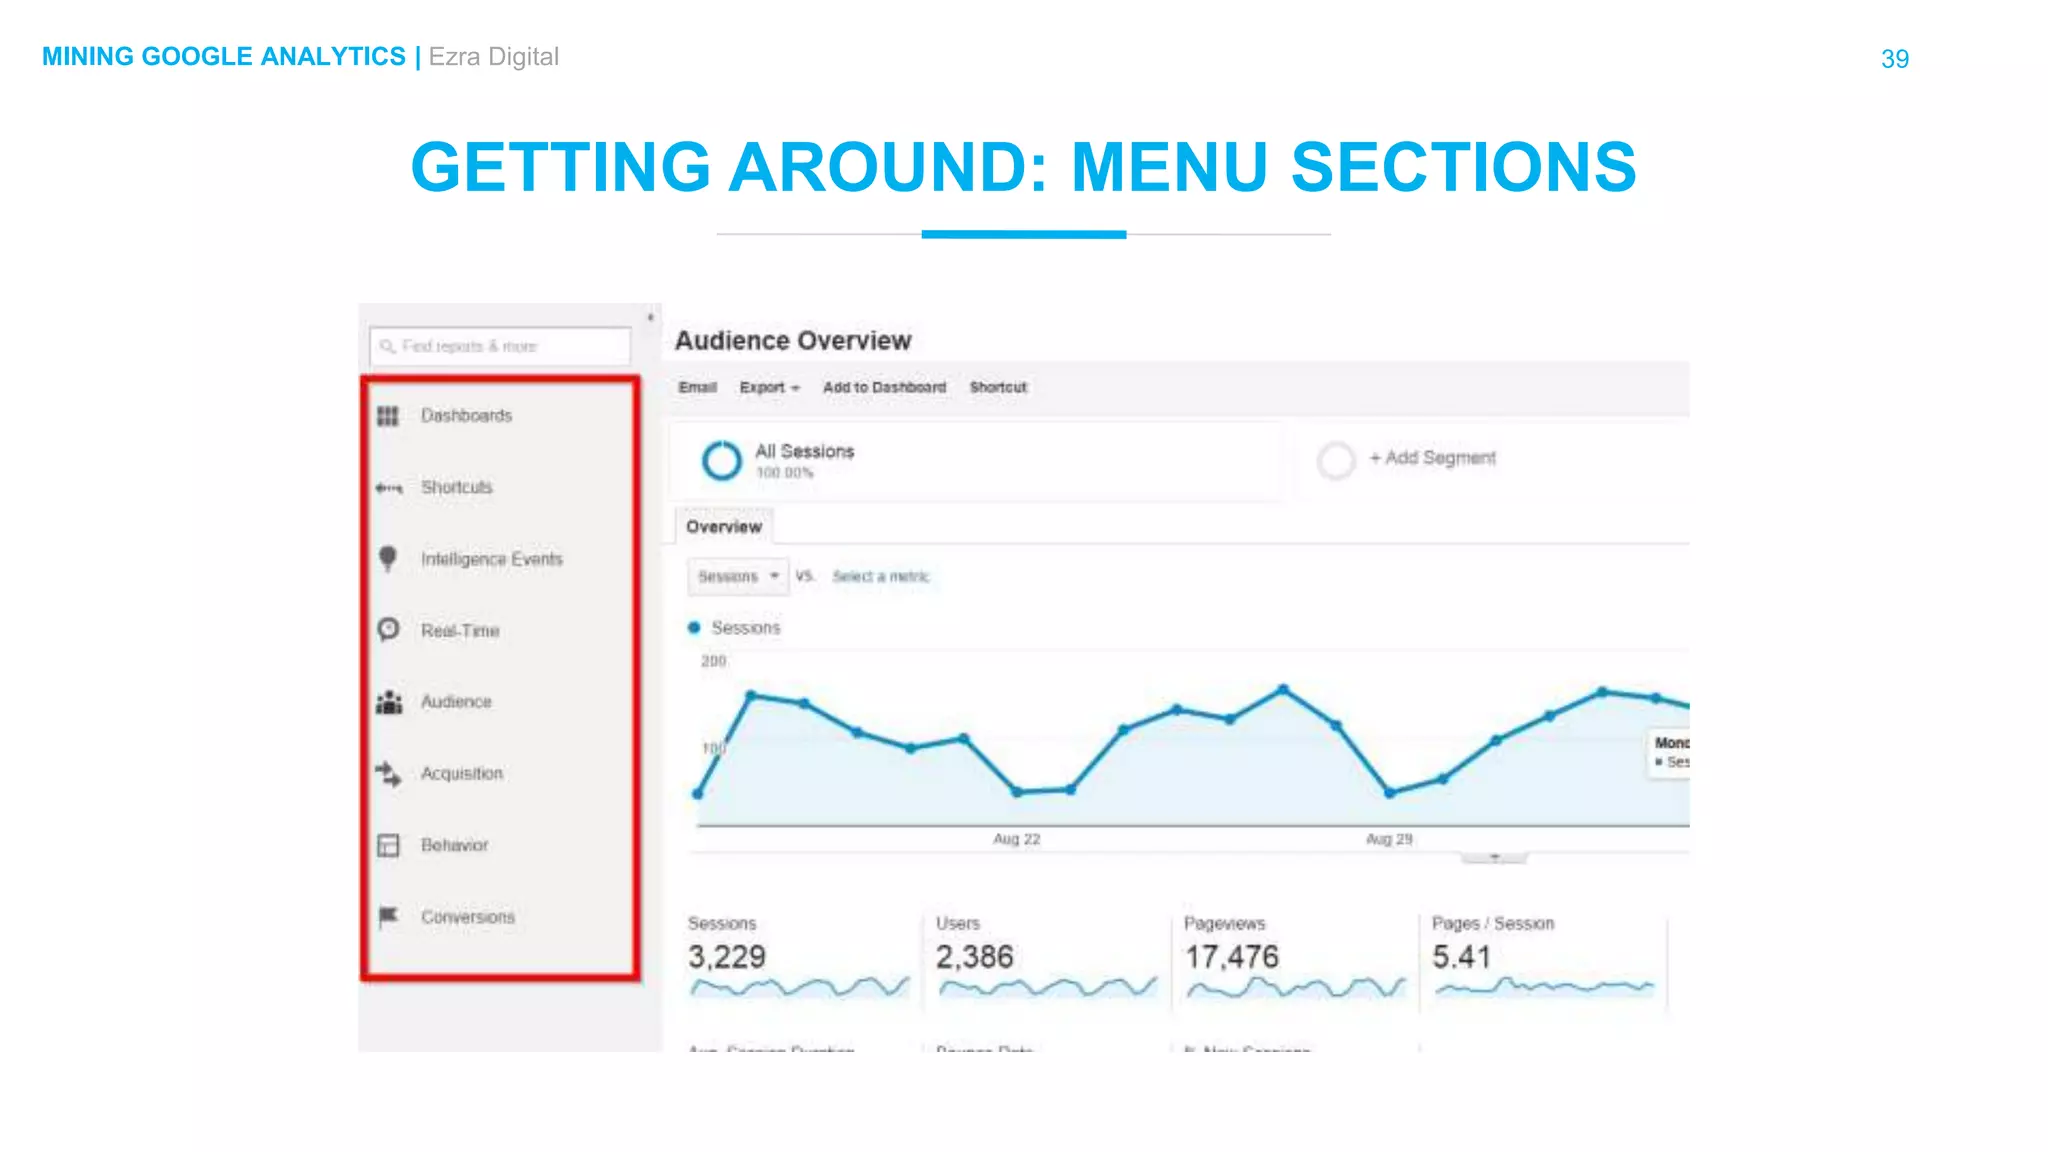Click the Sessions 3,229 metric
2048x1152 pixels.
click(727, 957)
